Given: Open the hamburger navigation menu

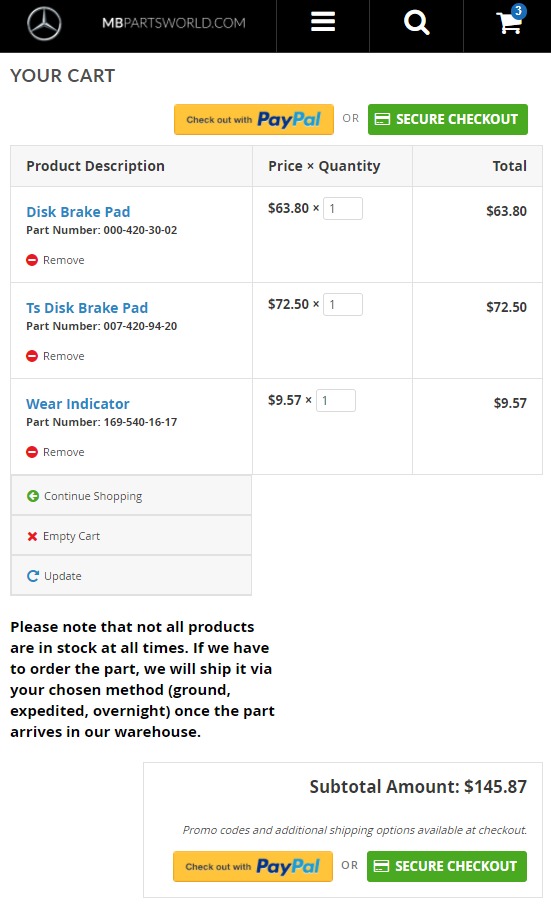Looking at the screenshot, I should click(323, 22).
